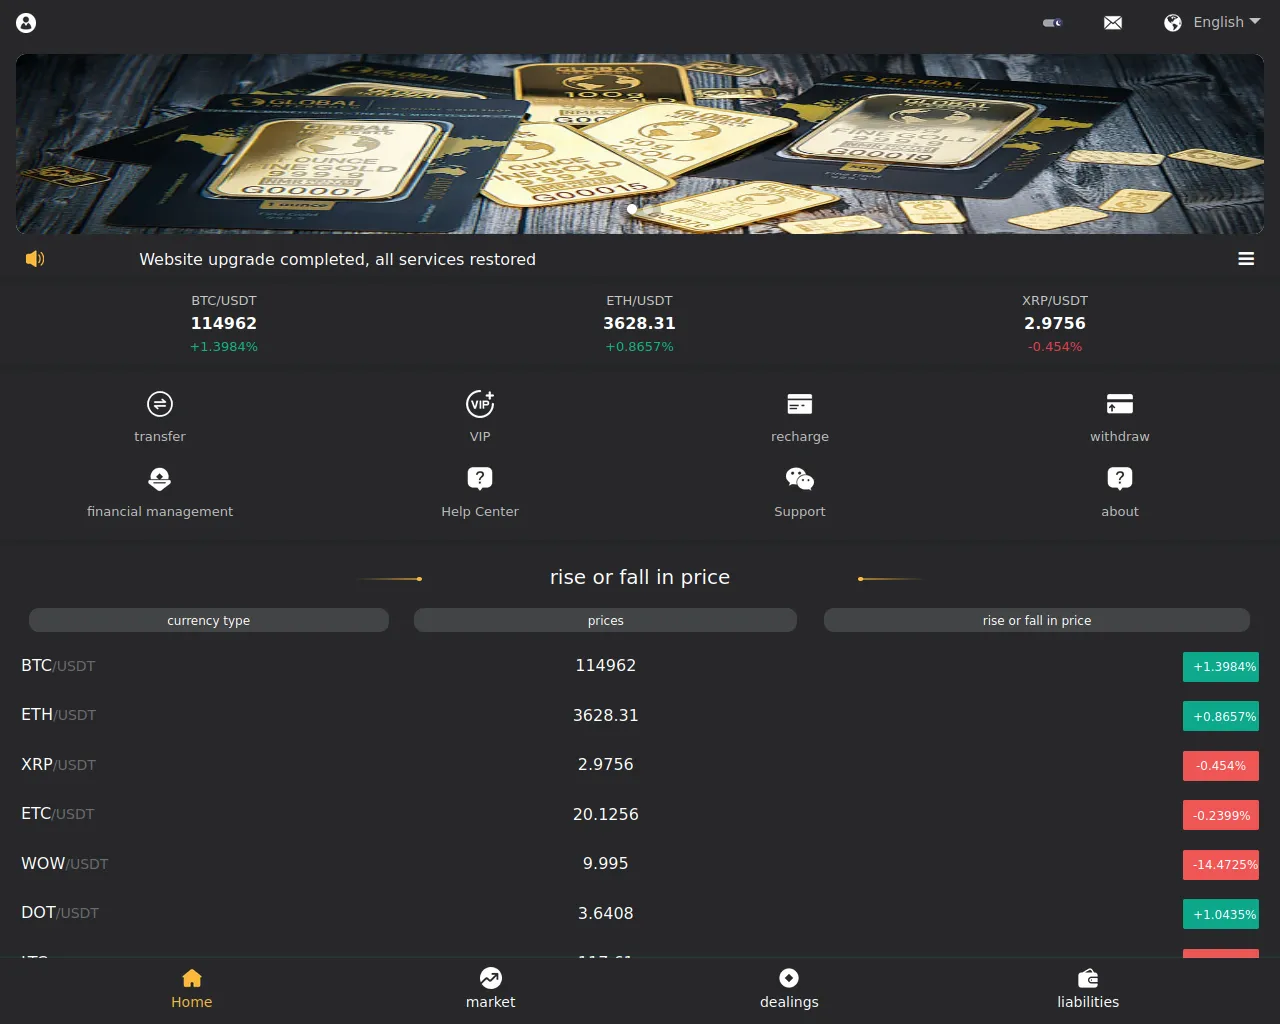Click the currency type column header
Screen dimensions: 1280x1024
click(x=209, y=621)
